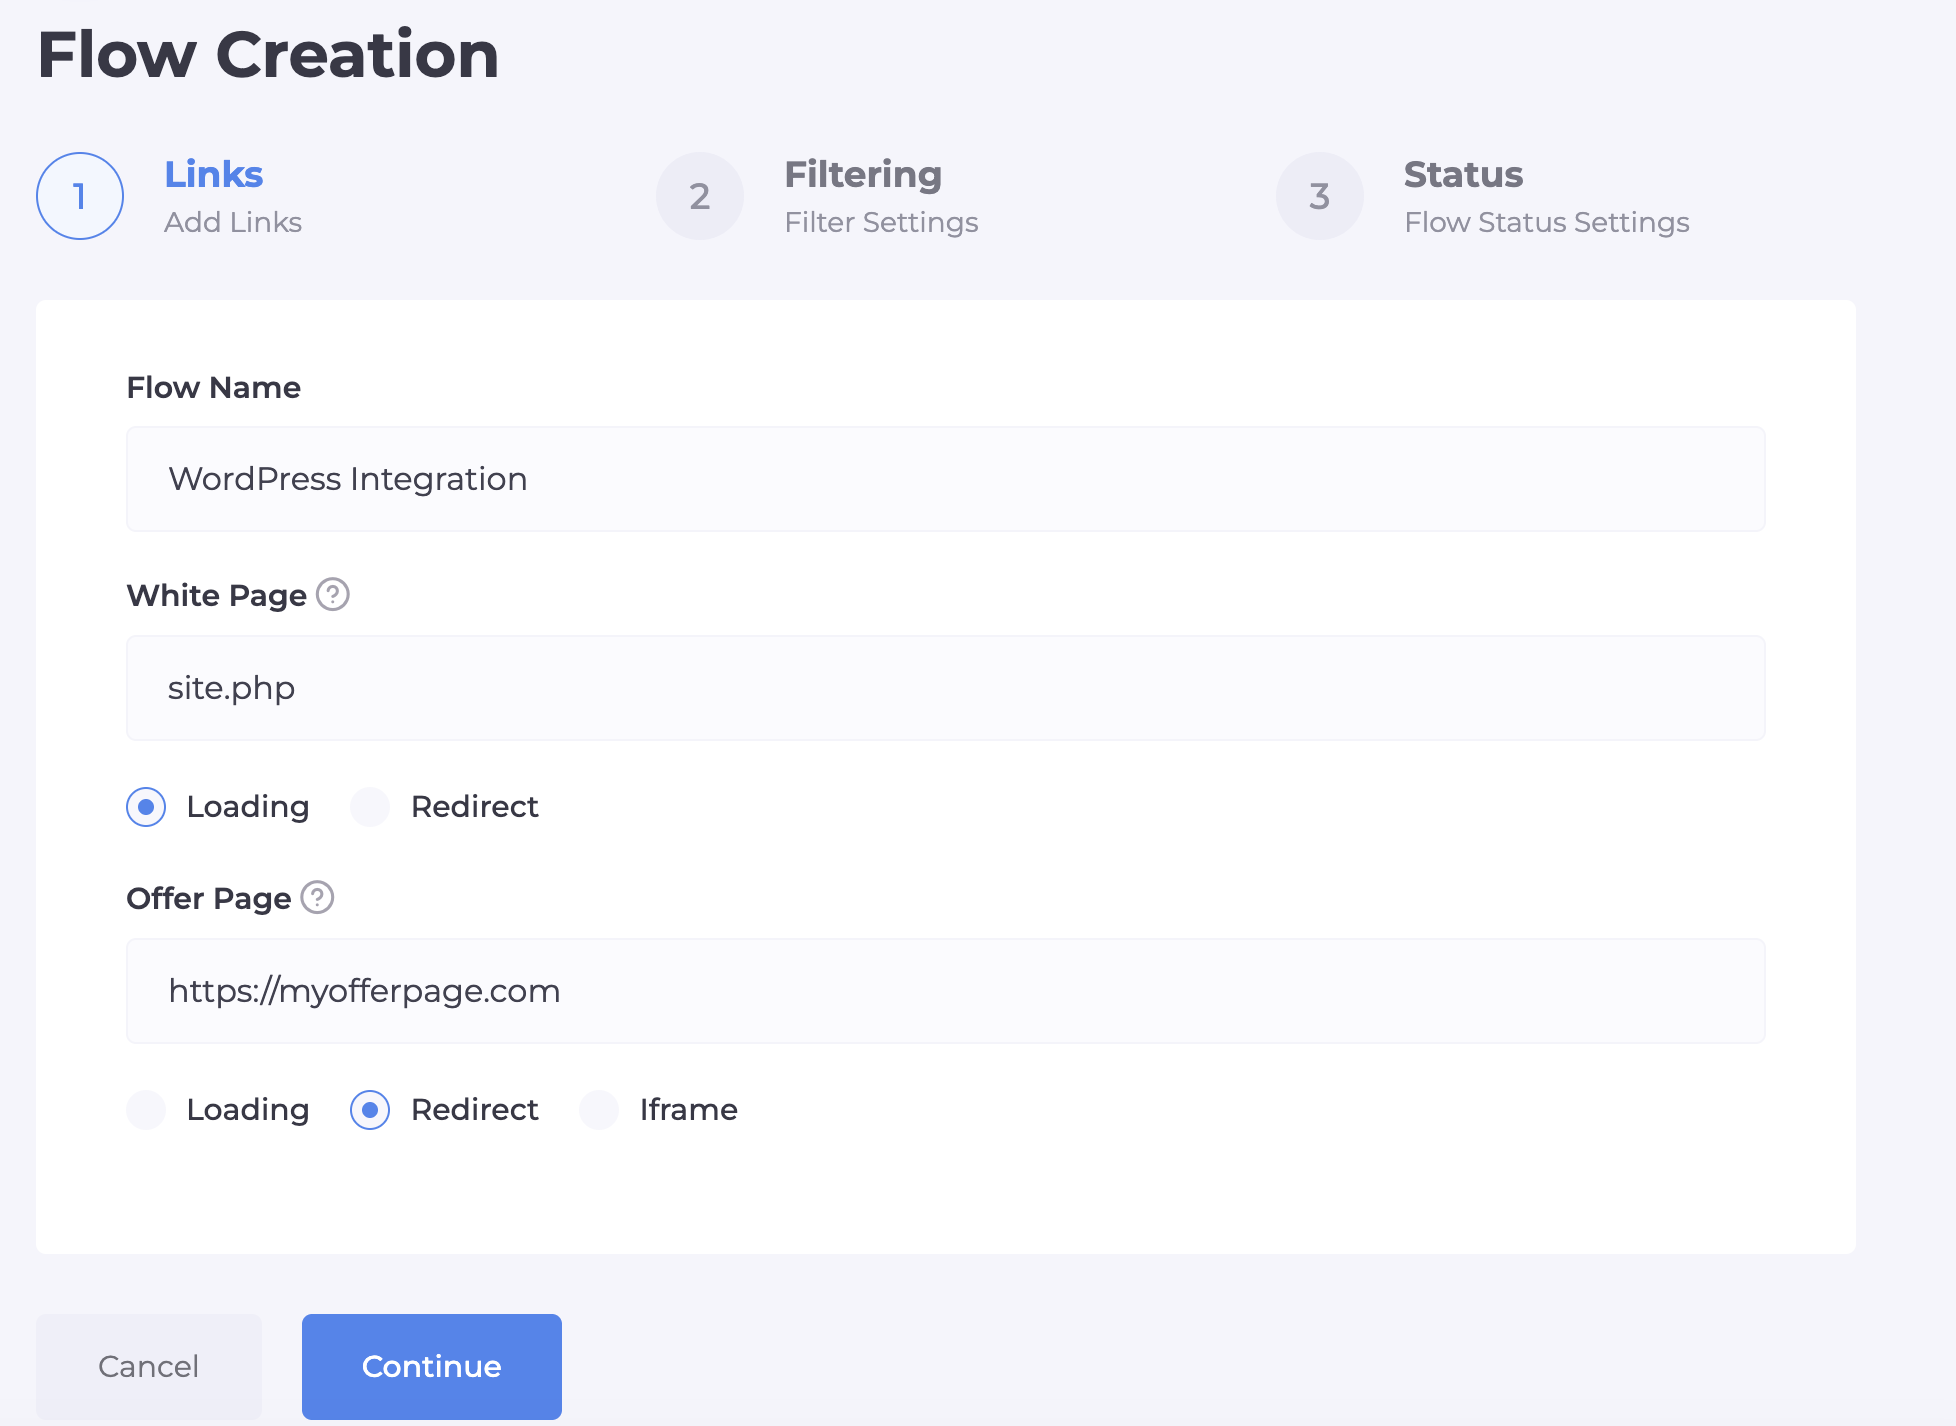This screenshot has width=1956, height=1426.
Task: Choose Iframe option for Offer Page
Action: point(600,1110)
